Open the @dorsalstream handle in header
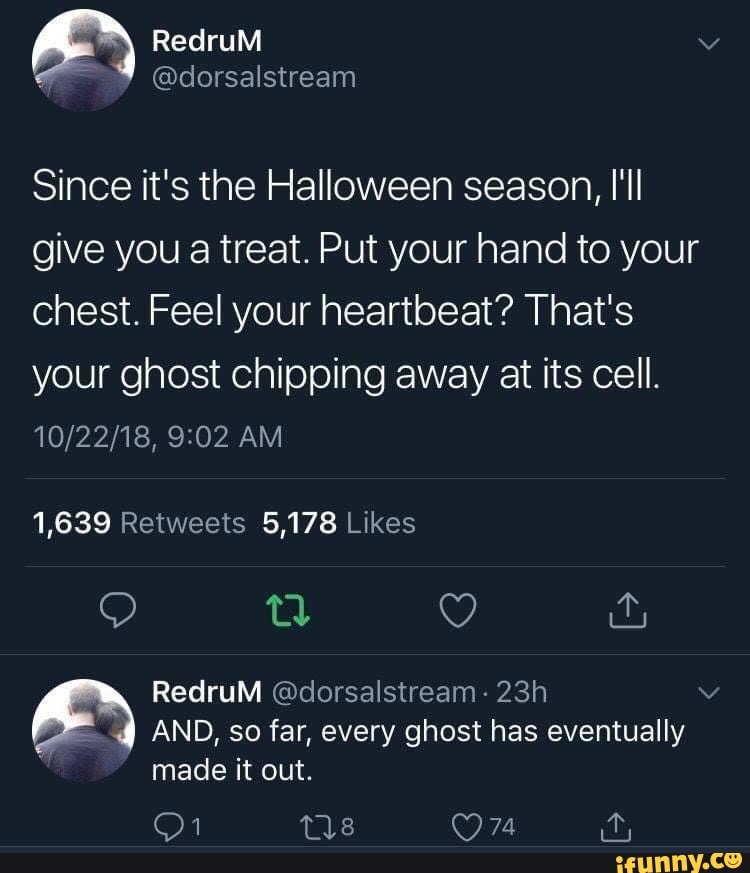The width and height of the screenshot is (750, 873). pyautogui.click(x=253, y=76)
